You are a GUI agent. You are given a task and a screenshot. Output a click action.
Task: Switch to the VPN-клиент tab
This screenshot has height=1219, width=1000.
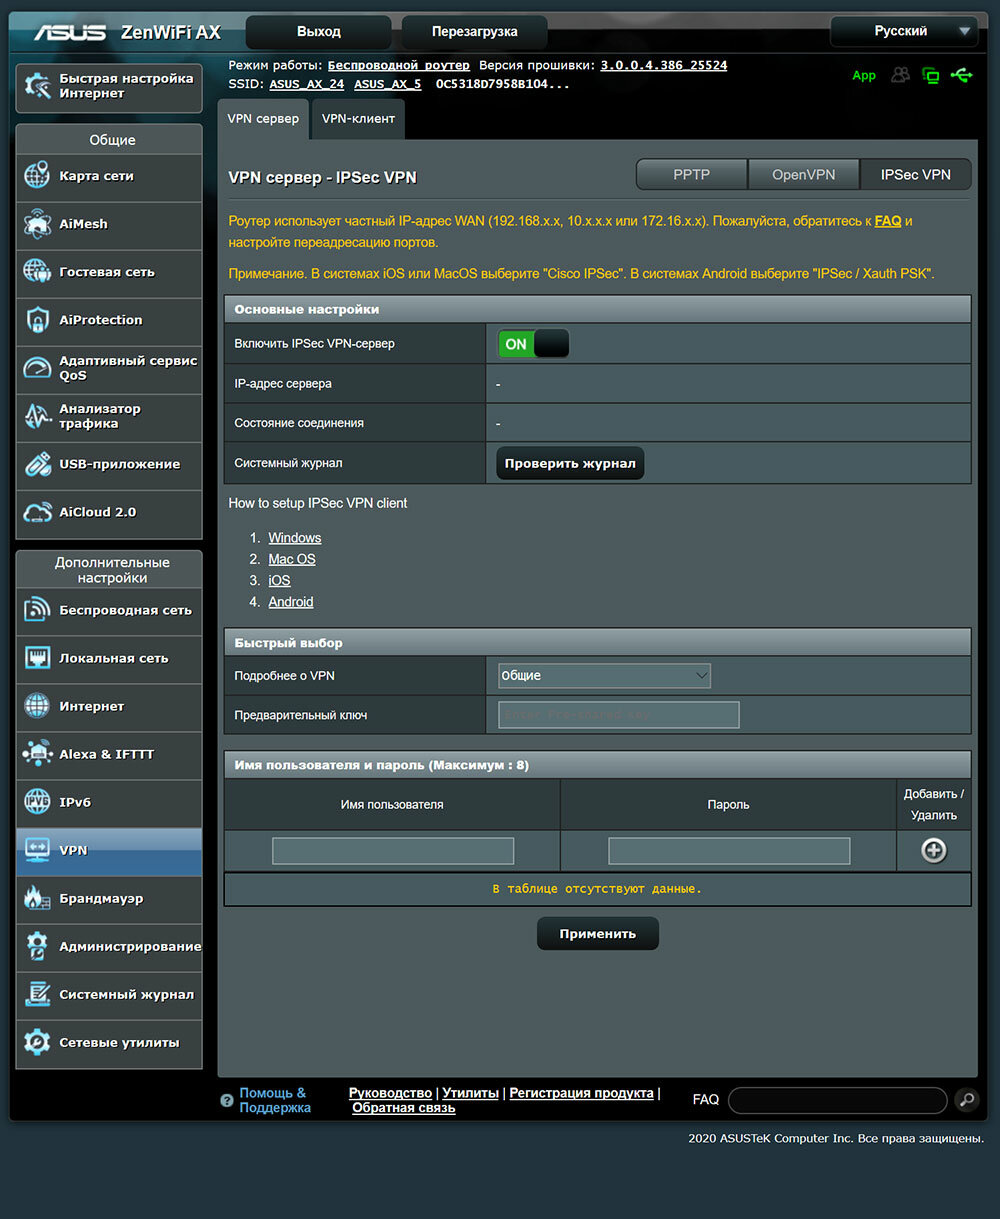tap(358, 119)
